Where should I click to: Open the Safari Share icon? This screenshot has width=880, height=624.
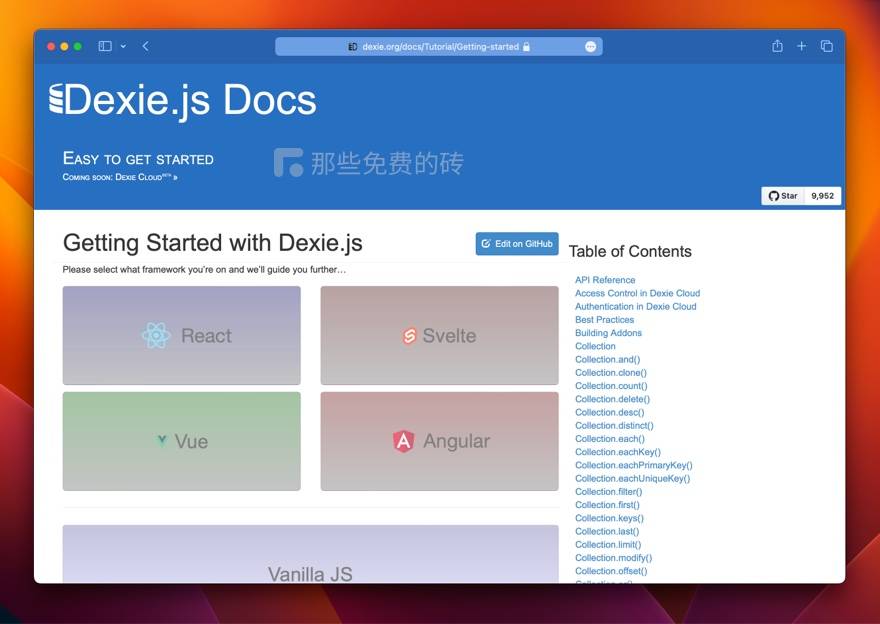(x=777, y=46)
